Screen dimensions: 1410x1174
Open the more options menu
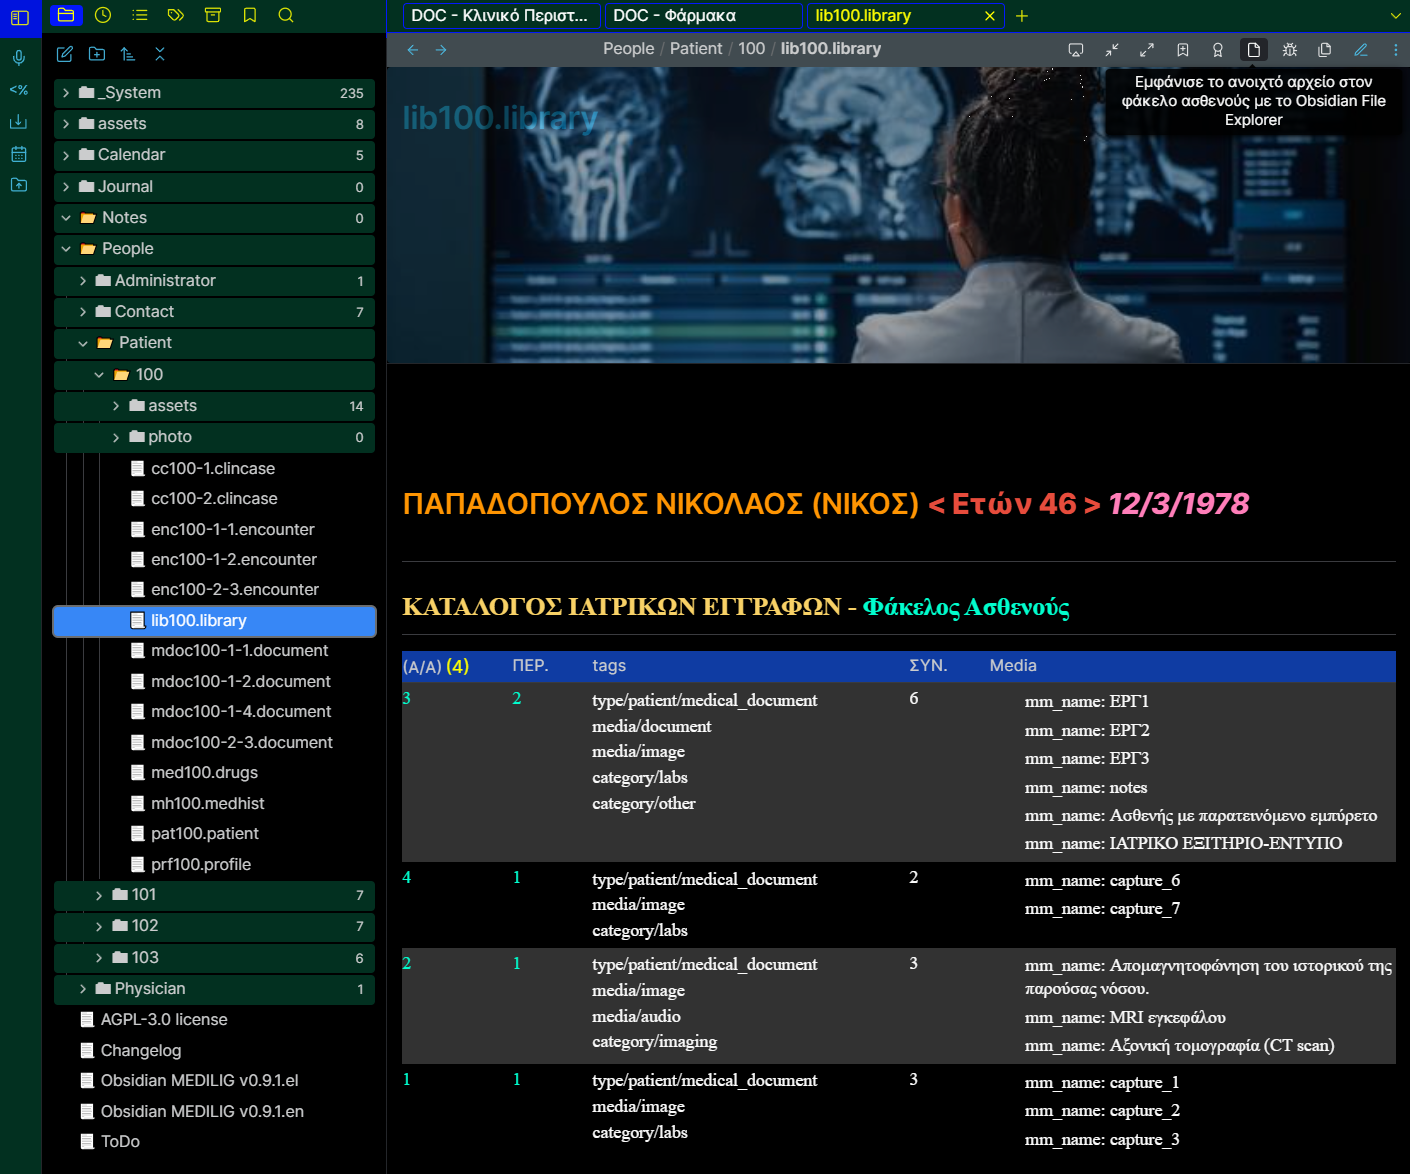pos(1396,50)
